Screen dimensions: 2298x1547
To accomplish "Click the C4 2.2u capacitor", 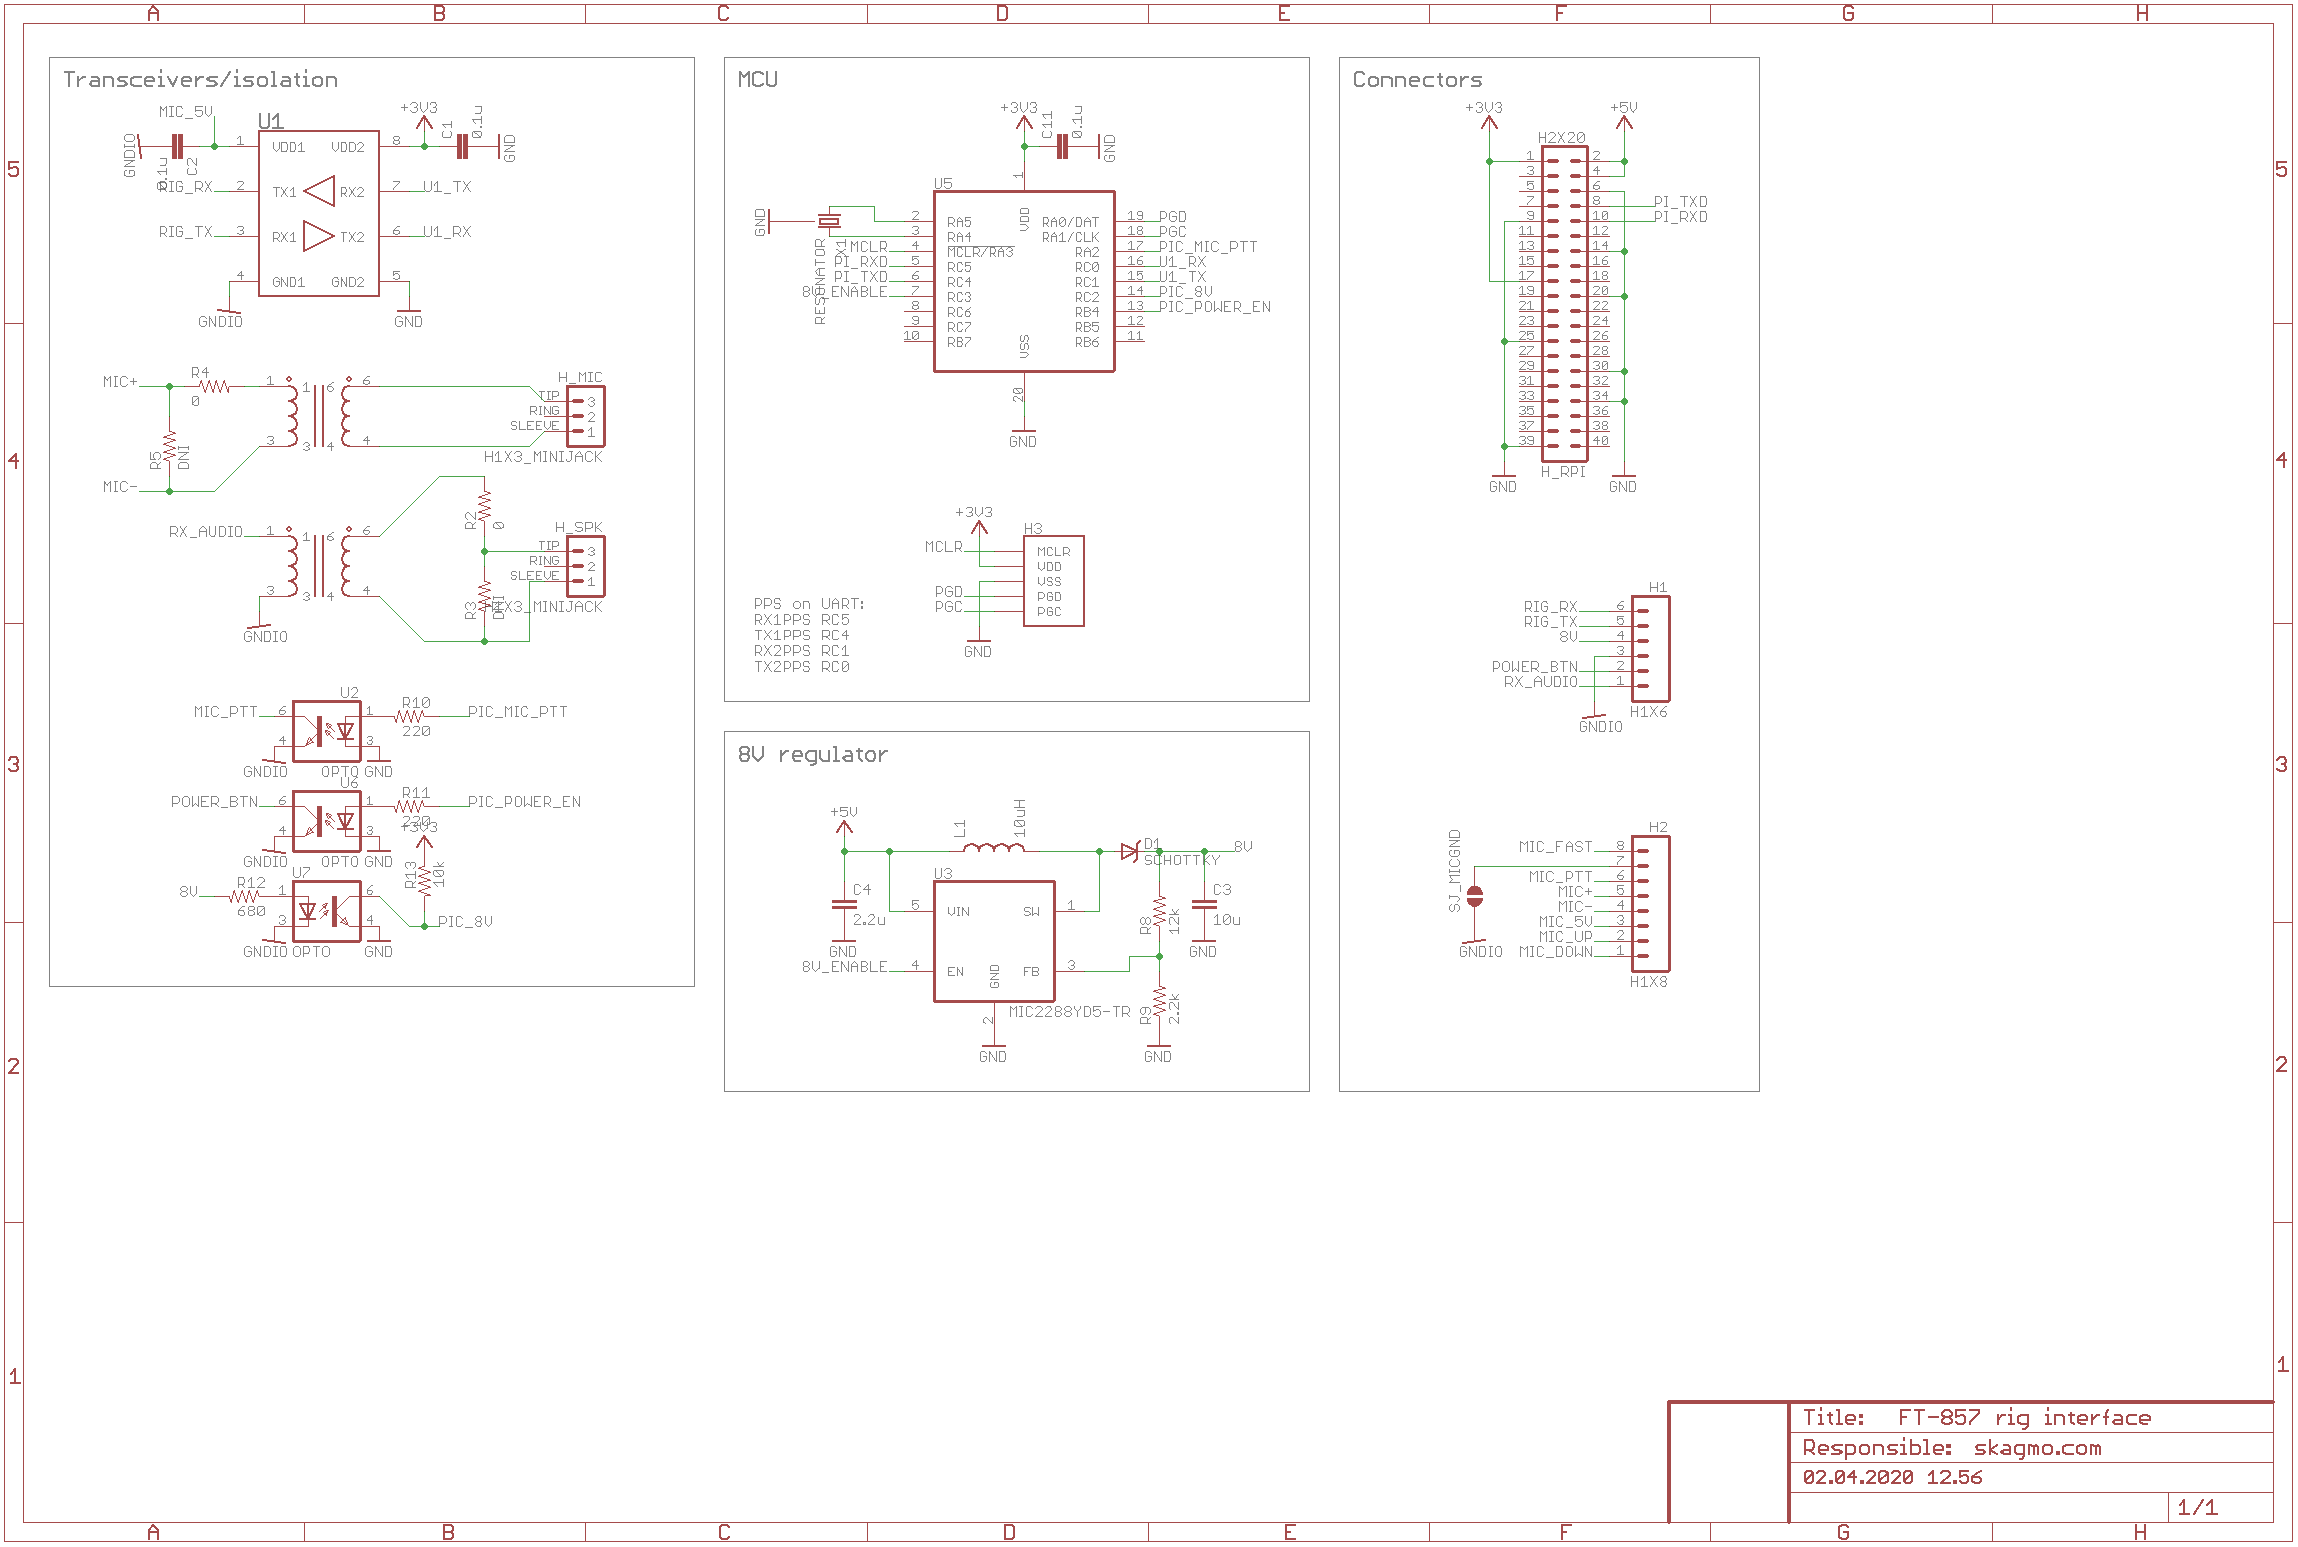I will tap(844, 904).
